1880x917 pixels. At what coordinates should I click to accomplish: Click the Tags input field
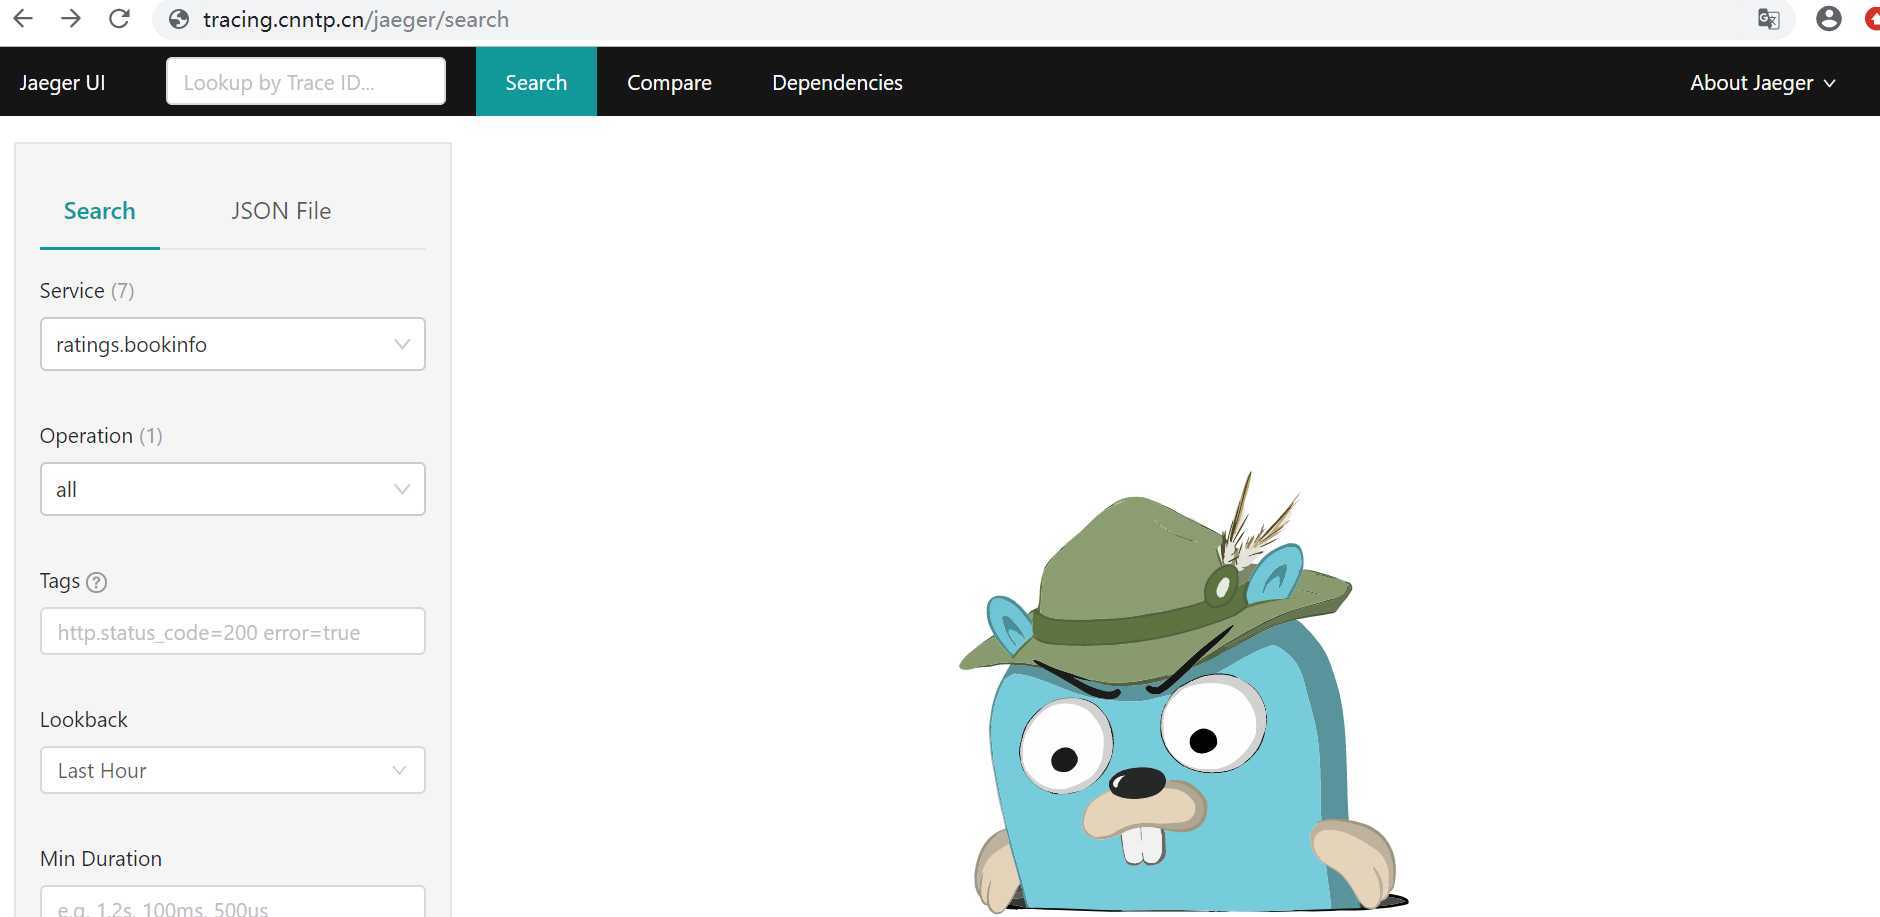(233, 631)
